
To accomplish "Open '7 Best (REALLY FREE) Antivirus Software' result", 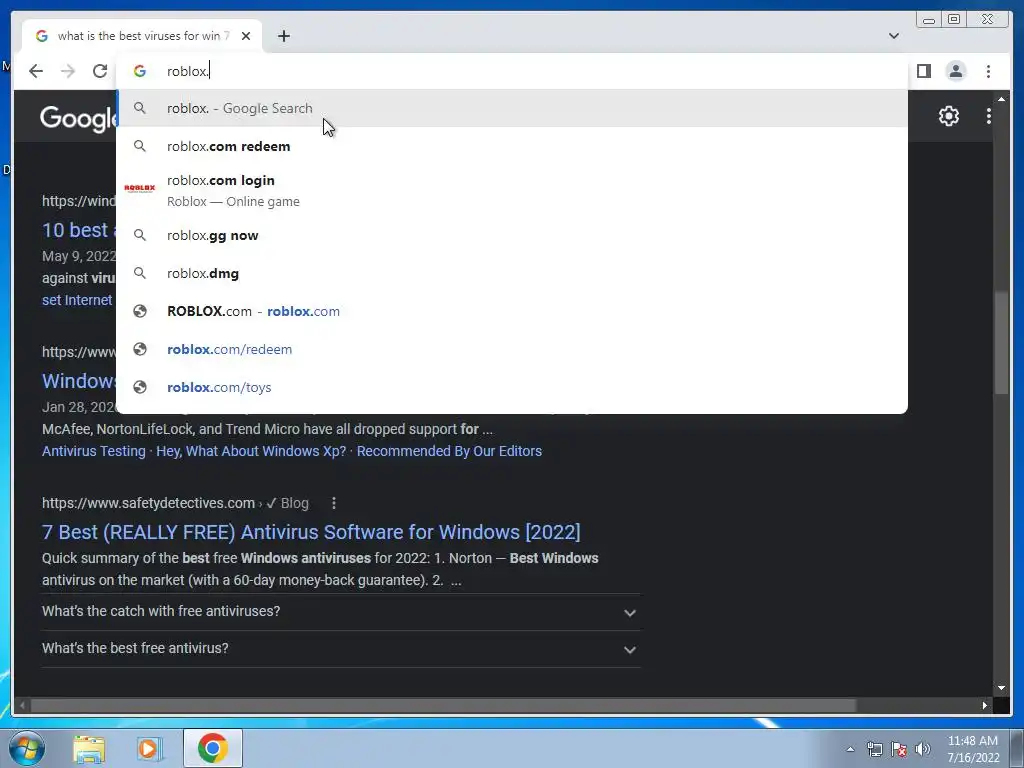I will [311, 532].
